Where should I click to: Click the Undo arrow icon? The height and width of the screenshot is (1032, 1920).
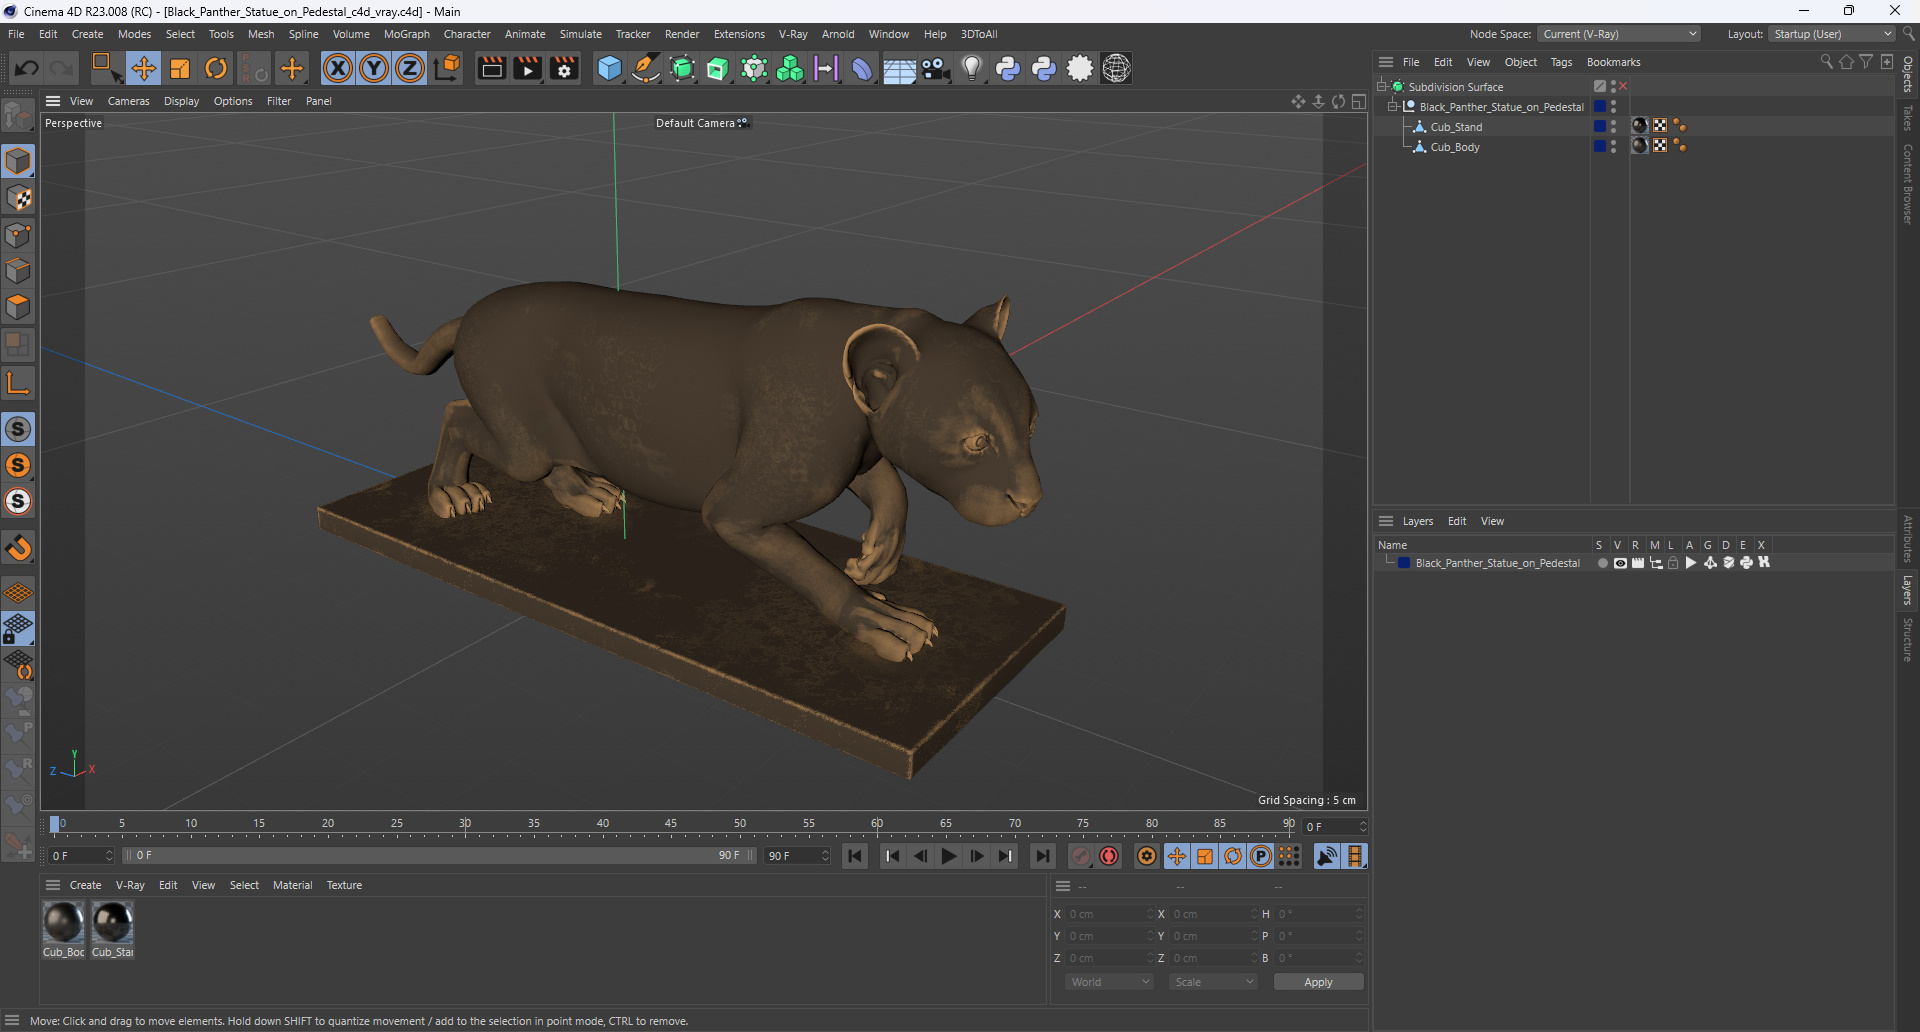[27, 68]
